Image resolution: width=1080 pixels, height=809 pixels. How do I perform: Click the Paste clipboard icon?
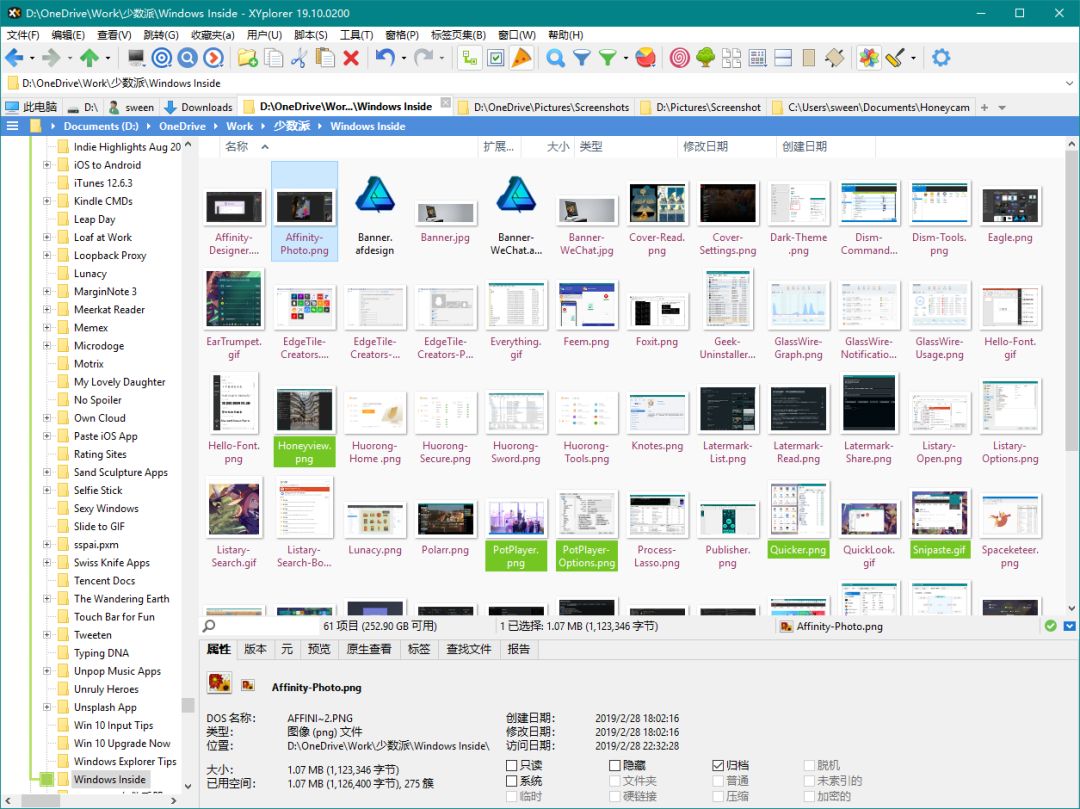click(x=324, y=58)
